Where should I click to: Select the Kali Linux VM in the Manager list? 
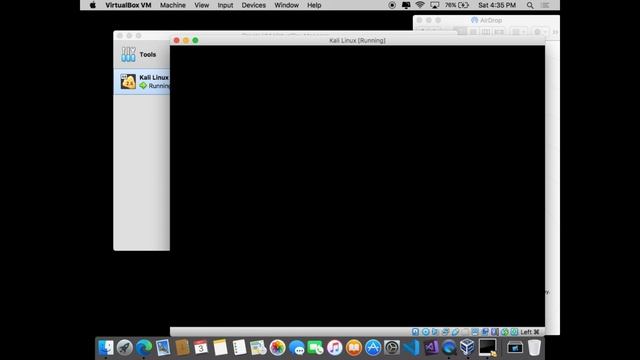(x=142, y=82)
